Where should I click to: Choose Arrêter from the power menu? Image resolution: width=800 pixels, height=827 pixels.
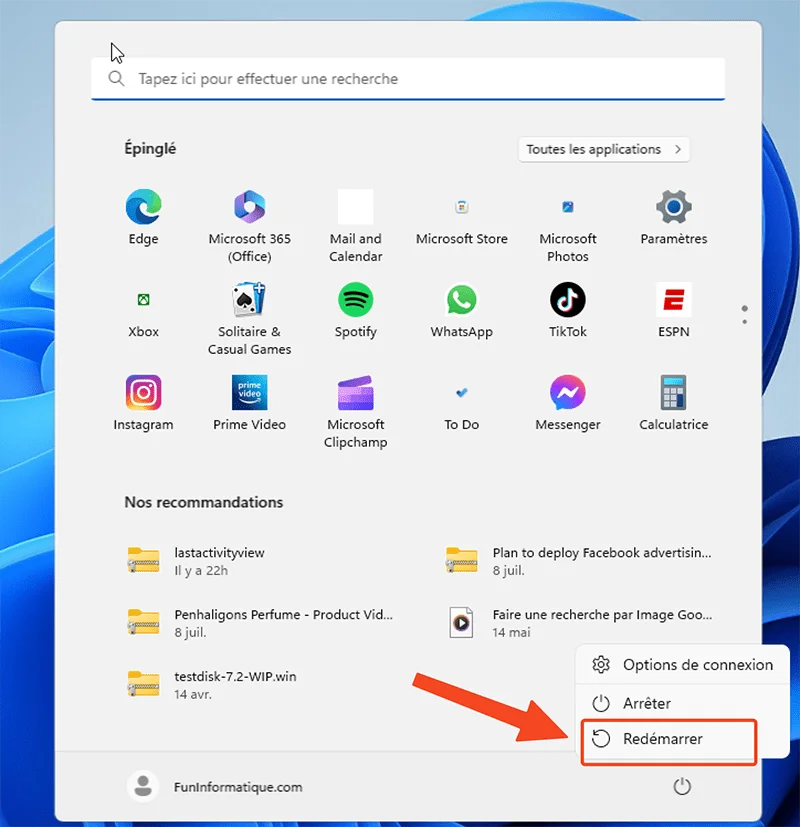click(668, 702)
